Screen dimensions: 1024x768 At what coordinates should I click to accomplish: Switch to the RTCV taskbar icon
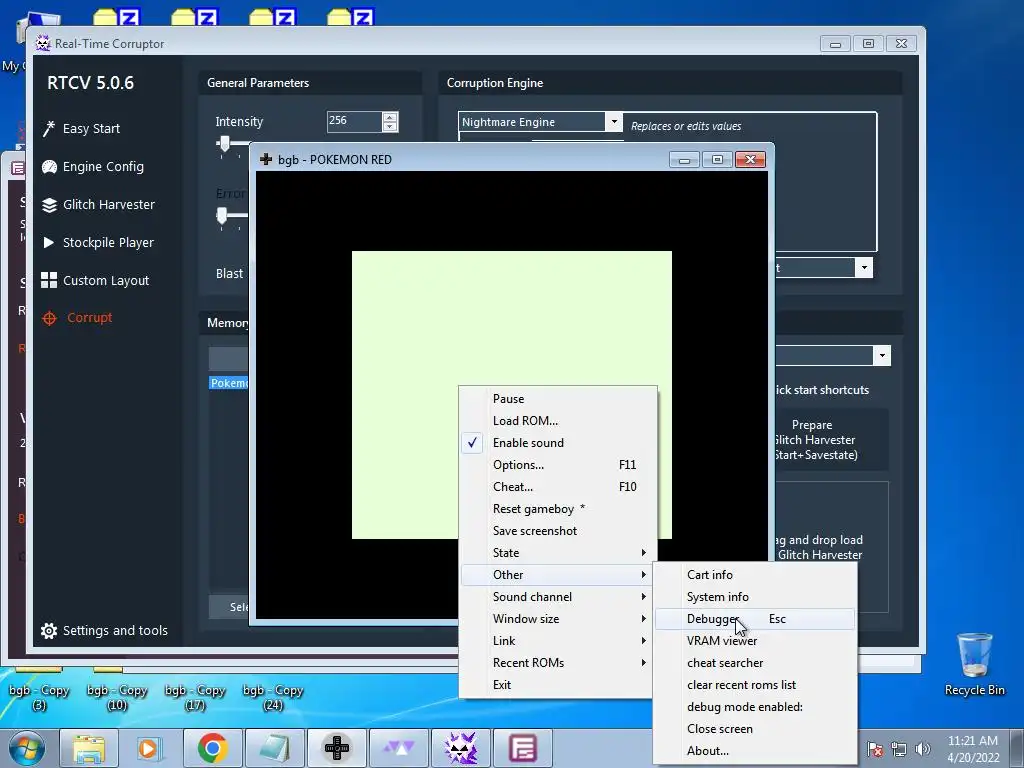pyautogui.click(x=460, y=748)
